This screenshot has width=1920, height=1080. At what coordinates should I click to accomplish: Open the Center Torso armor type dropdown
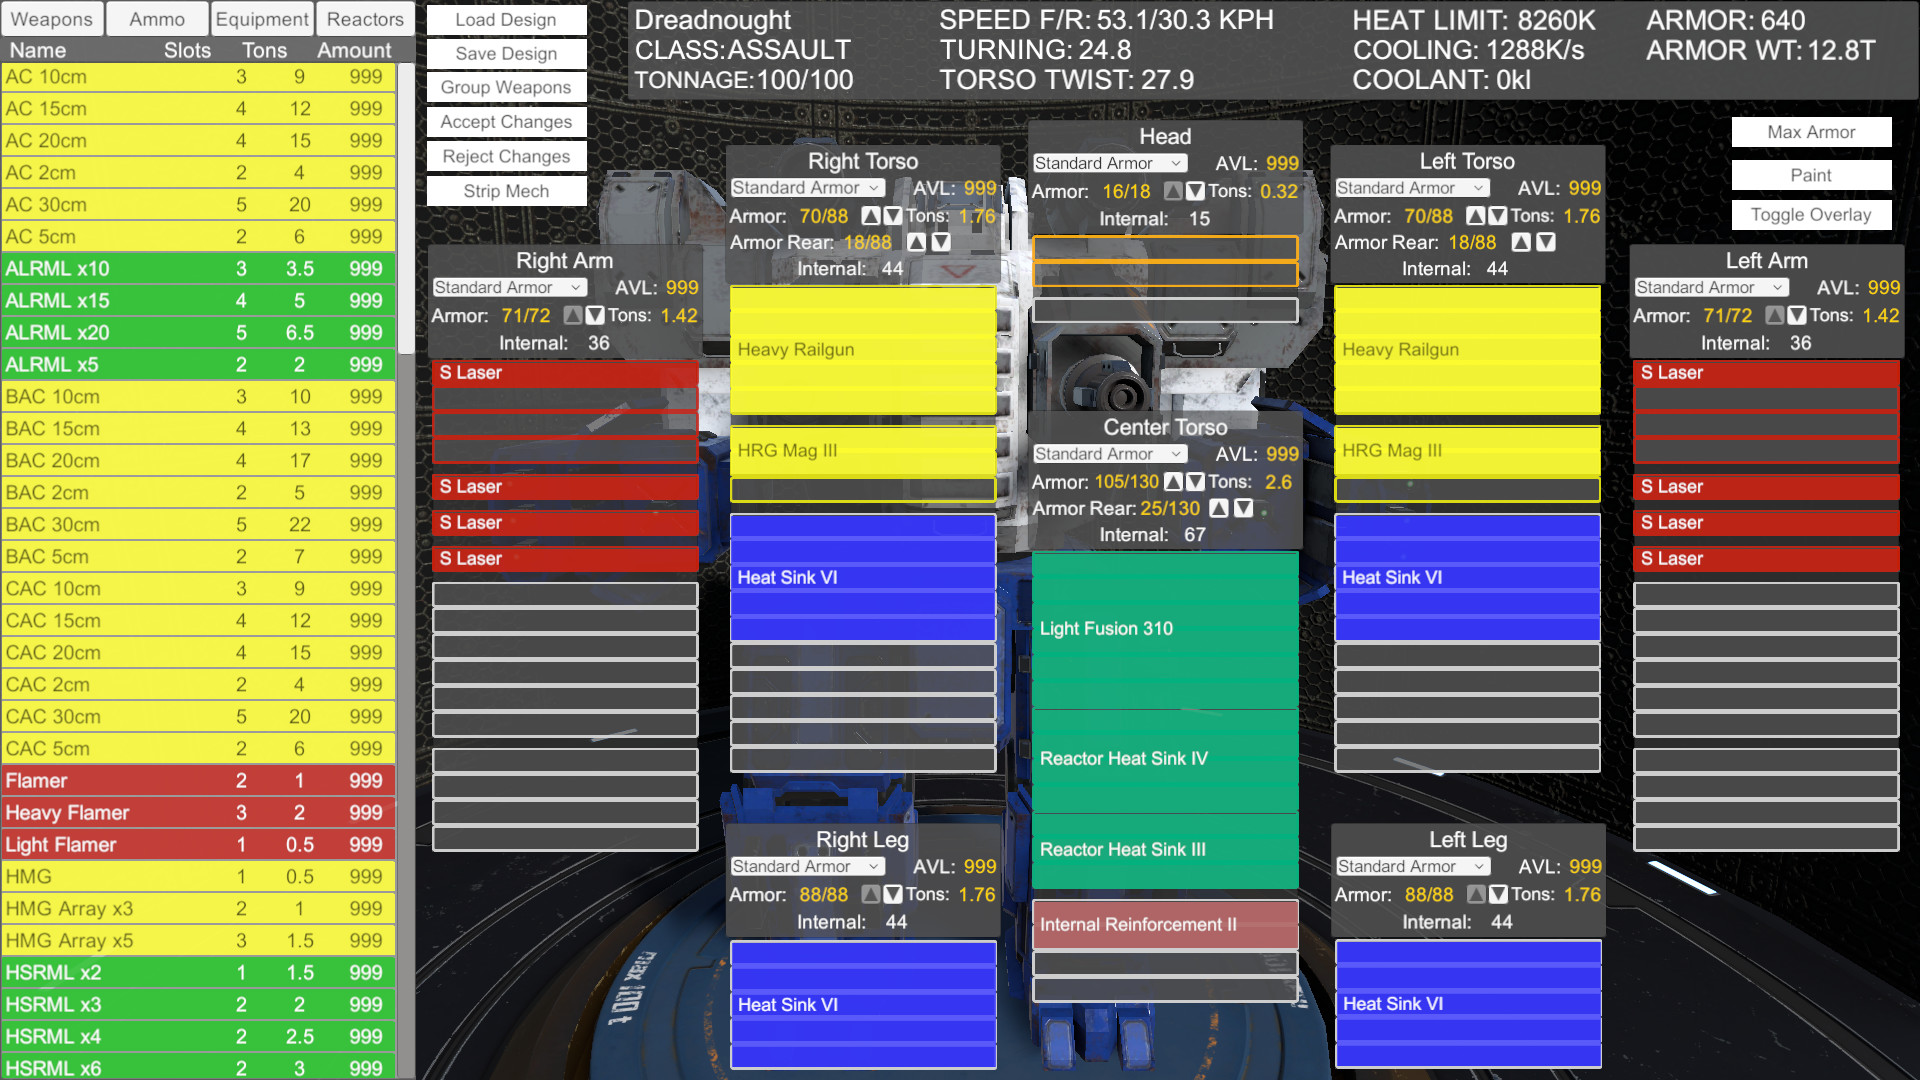click(x=1108, y=453)
